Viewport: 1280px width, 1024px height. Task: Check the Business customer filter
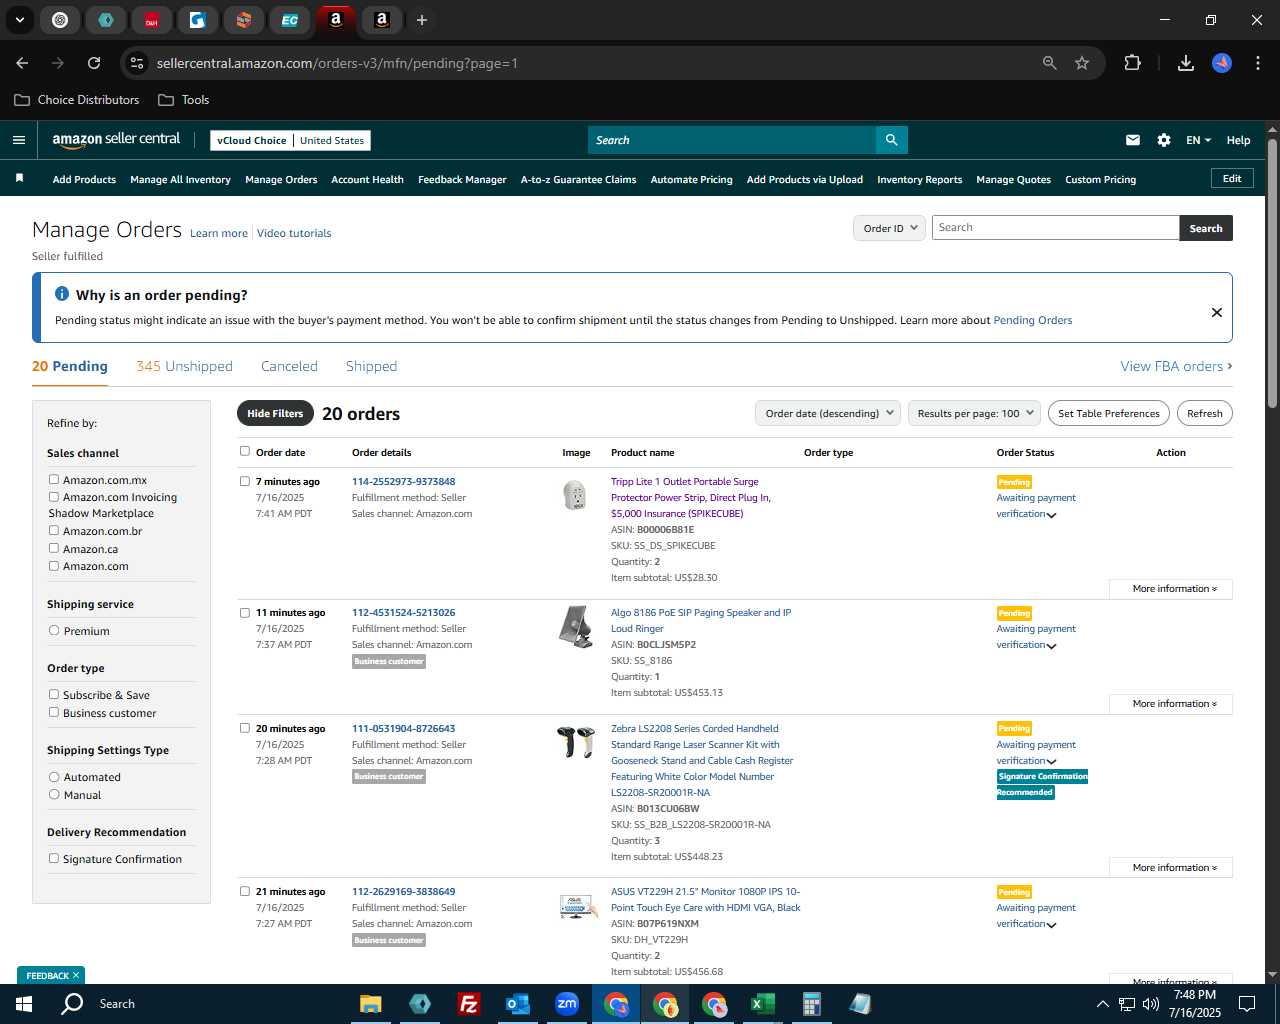click(x=54, y=712)
